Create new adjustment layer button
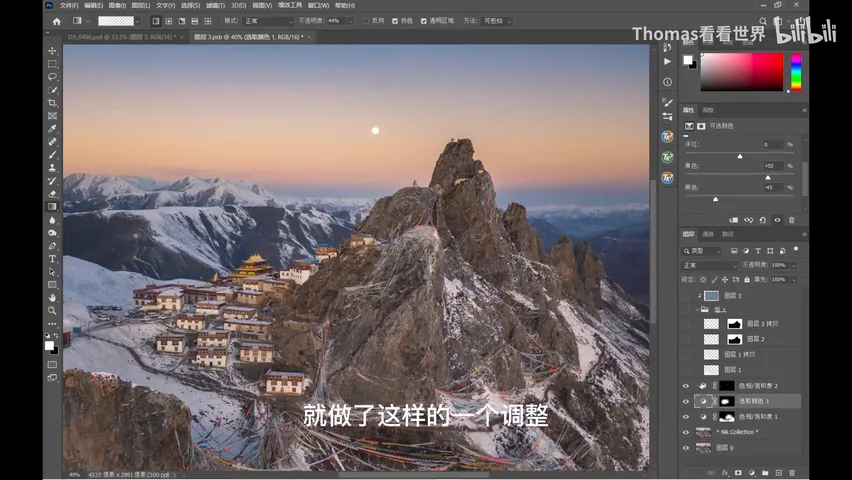This screenshot has width=852, height=480. pos(752,473)
